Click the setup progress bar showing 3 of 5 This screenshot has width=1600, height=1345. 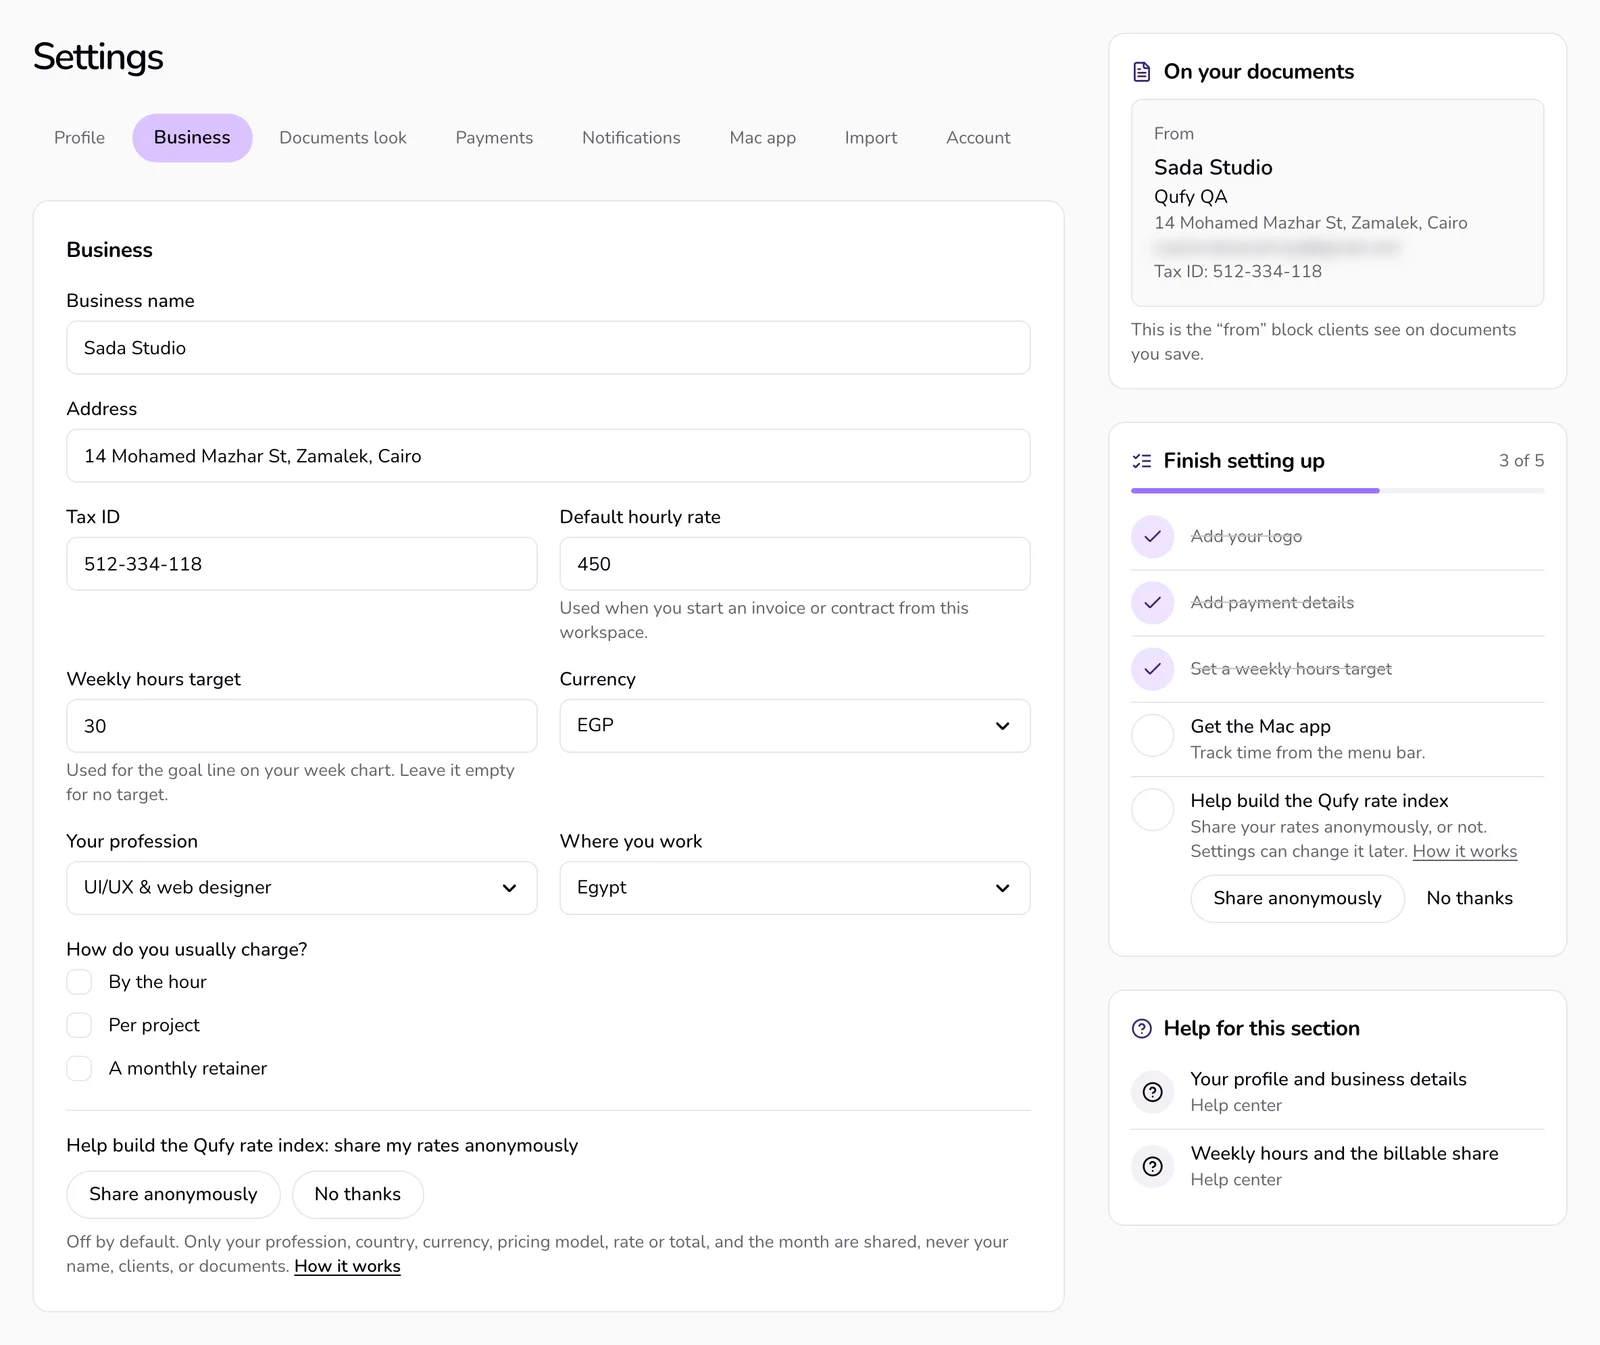click(1337, 491)
